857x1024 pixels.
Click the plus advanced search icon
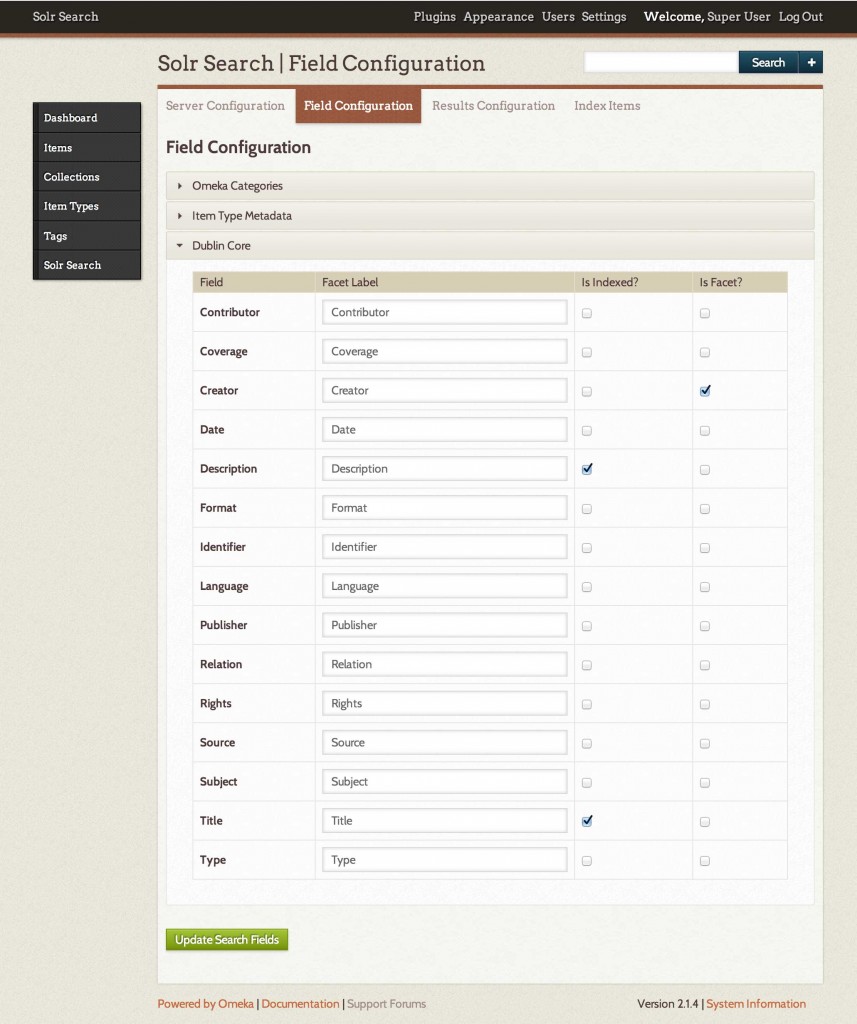click(811, 63)
